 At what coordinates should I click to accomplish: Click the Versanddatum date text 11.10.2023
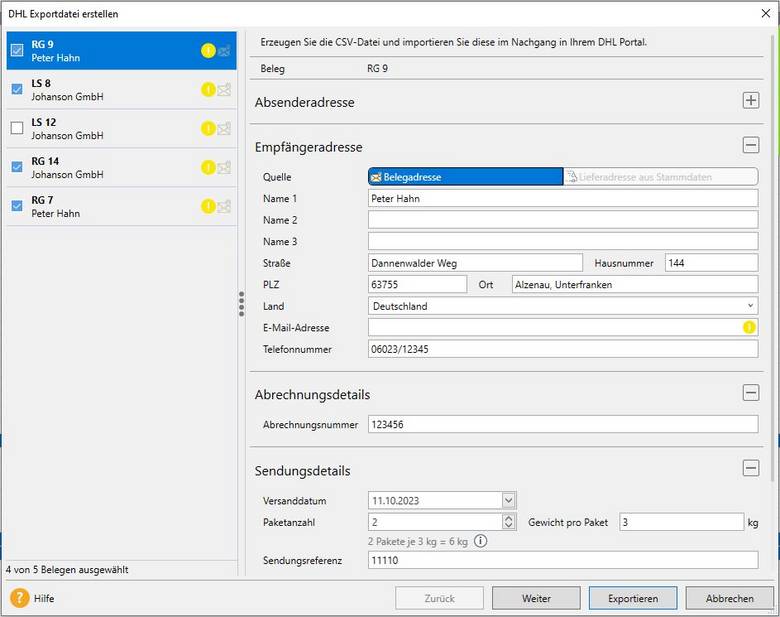pyautogui.click(x=395, y=501)
